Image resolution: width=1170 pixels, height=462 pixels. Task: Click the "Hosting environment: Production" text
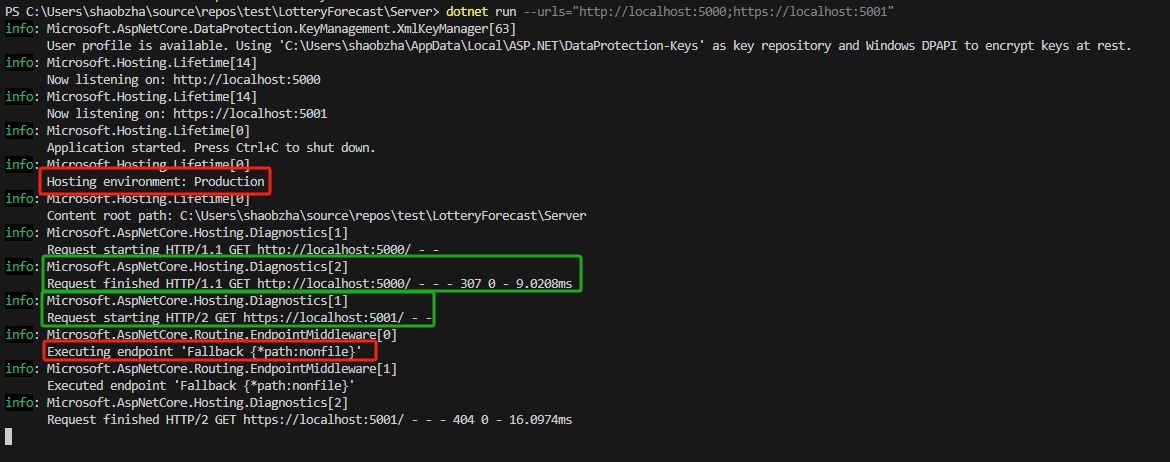point(156,182)
